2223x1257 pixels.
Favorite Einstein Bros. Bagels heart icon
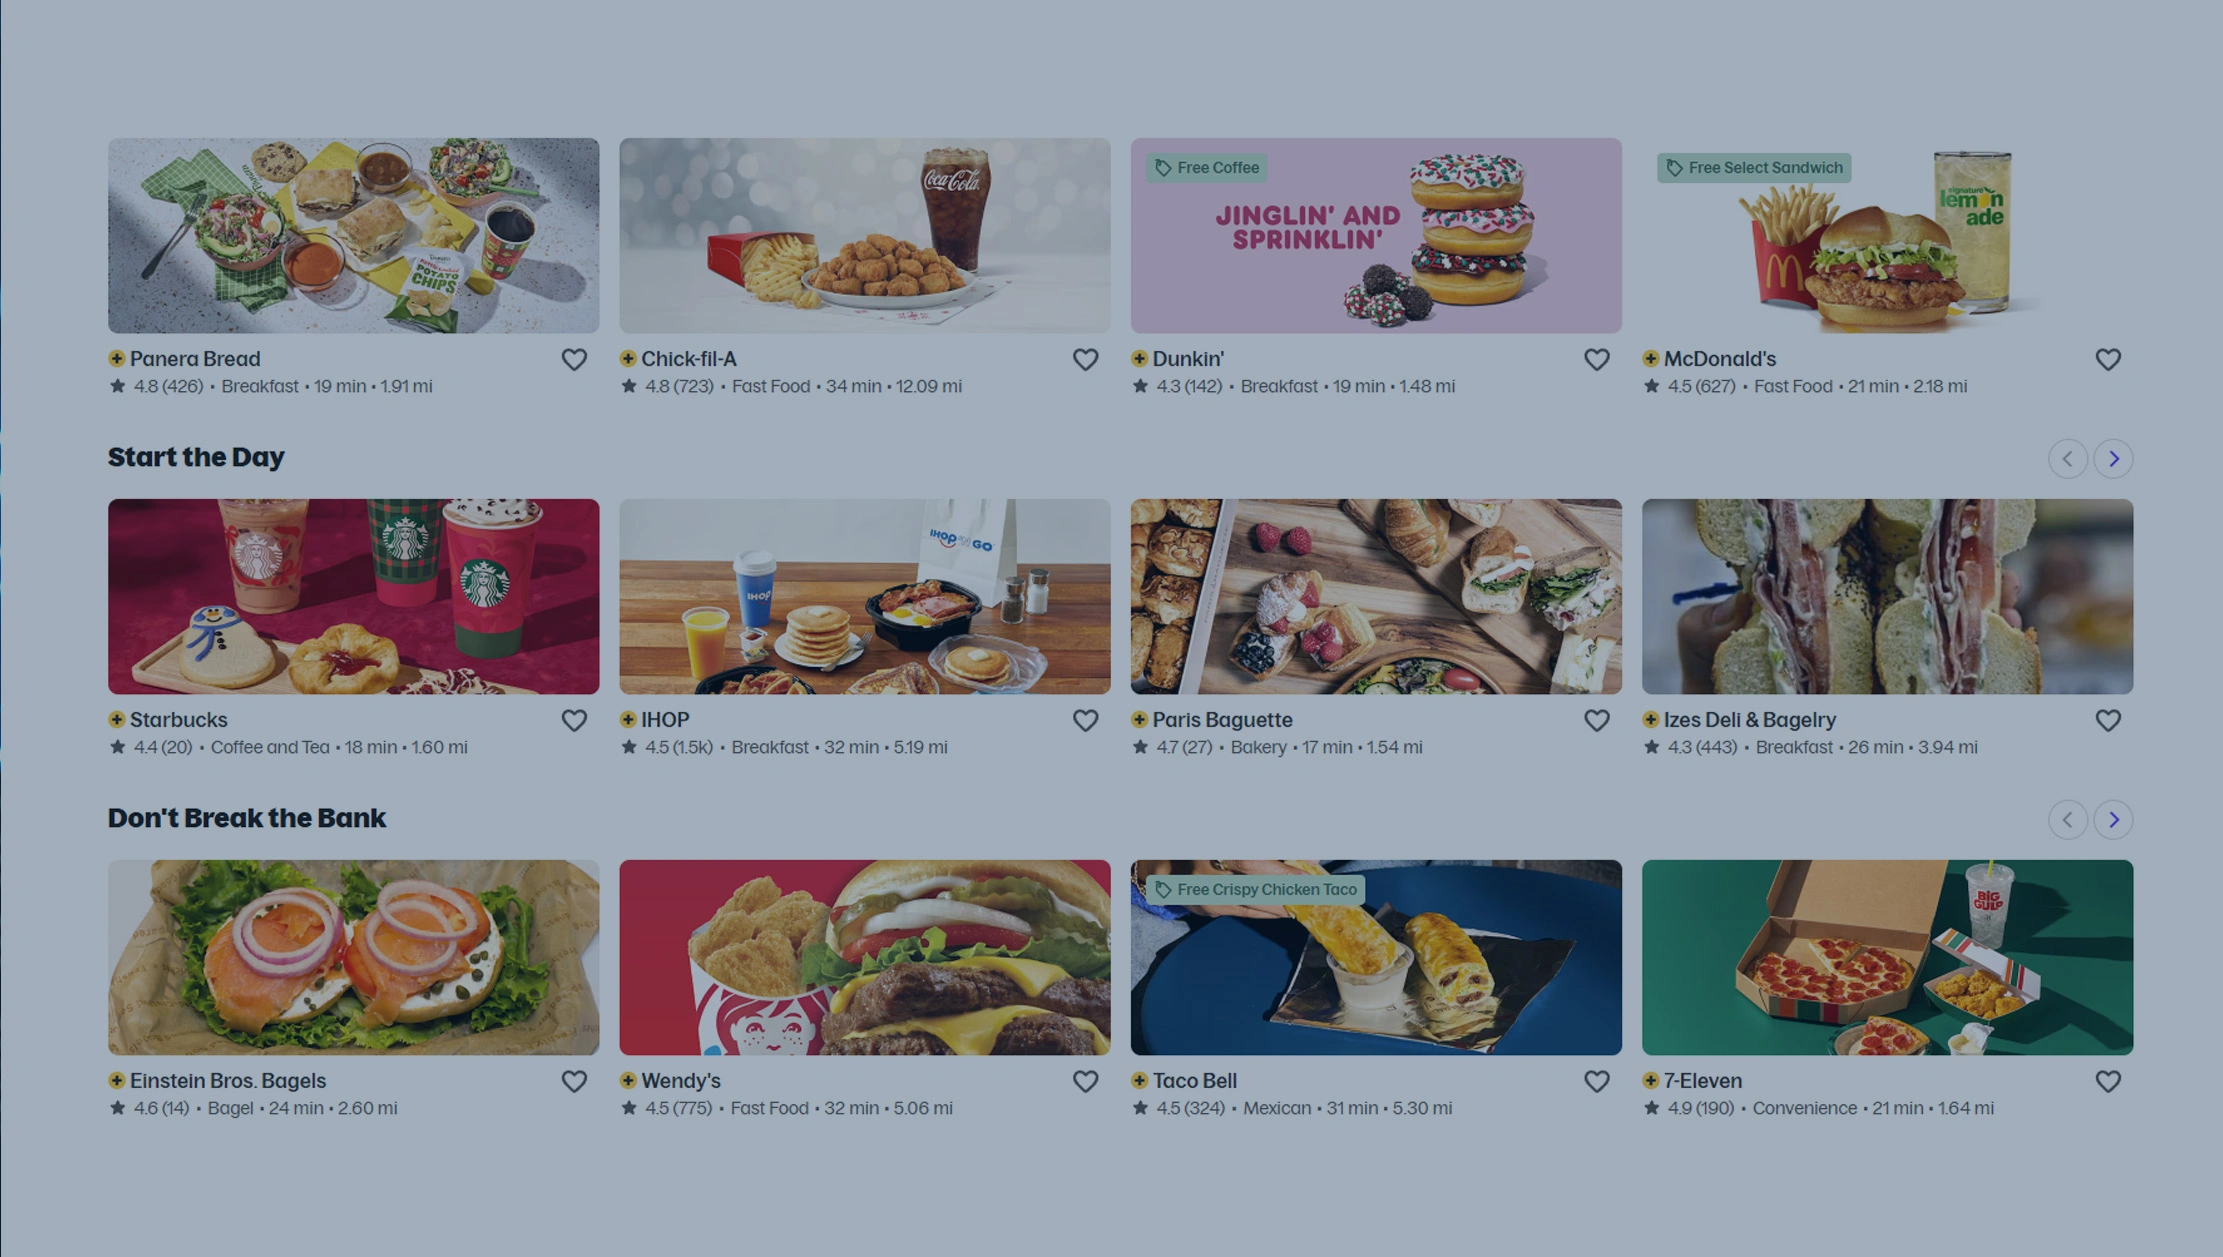(574, 1081)
